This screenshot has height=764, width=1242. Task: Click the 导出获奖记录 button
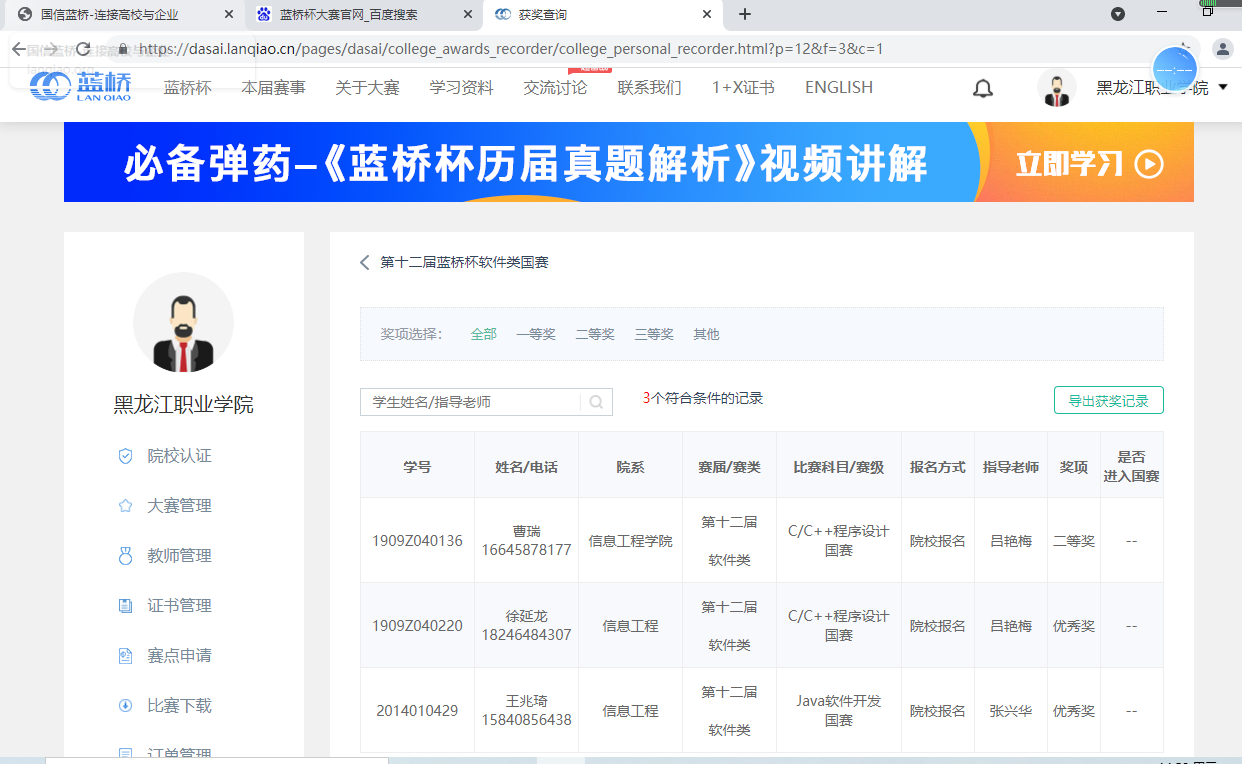tap(1108, 400)
